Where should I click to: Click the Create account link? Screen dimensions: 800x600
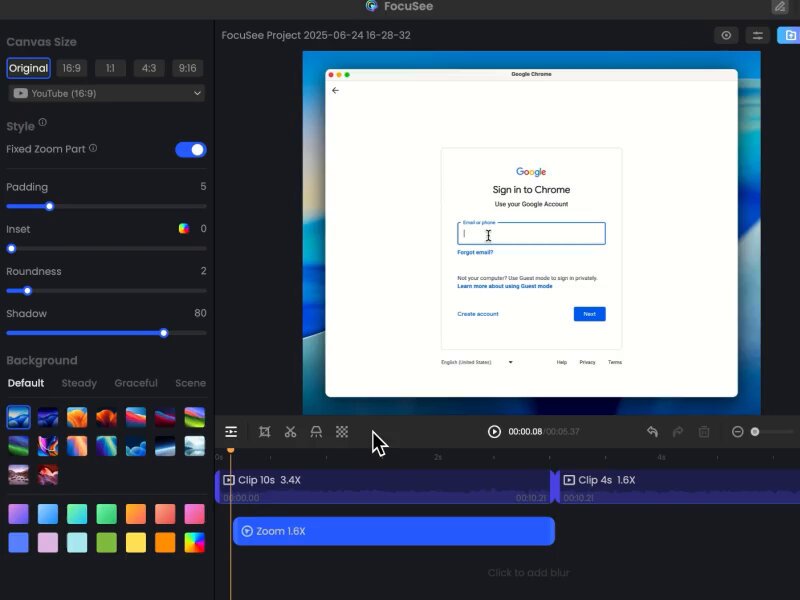click(478, 314)
